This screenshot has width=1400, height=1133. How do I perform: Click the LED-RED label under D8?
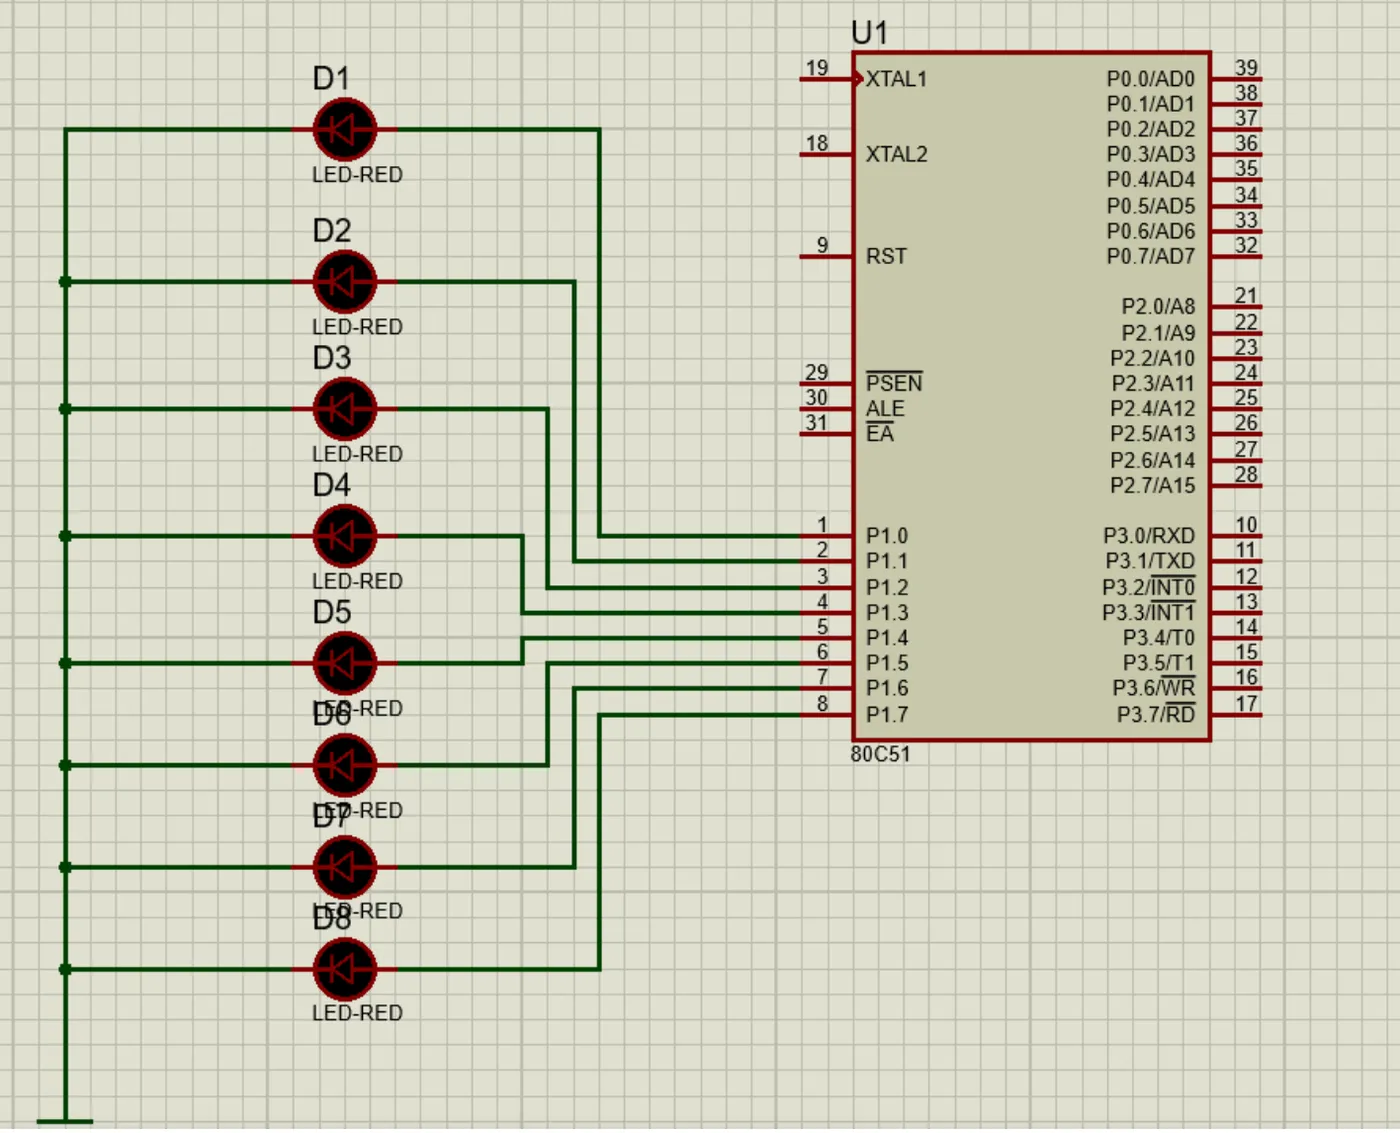(357, 1012)
